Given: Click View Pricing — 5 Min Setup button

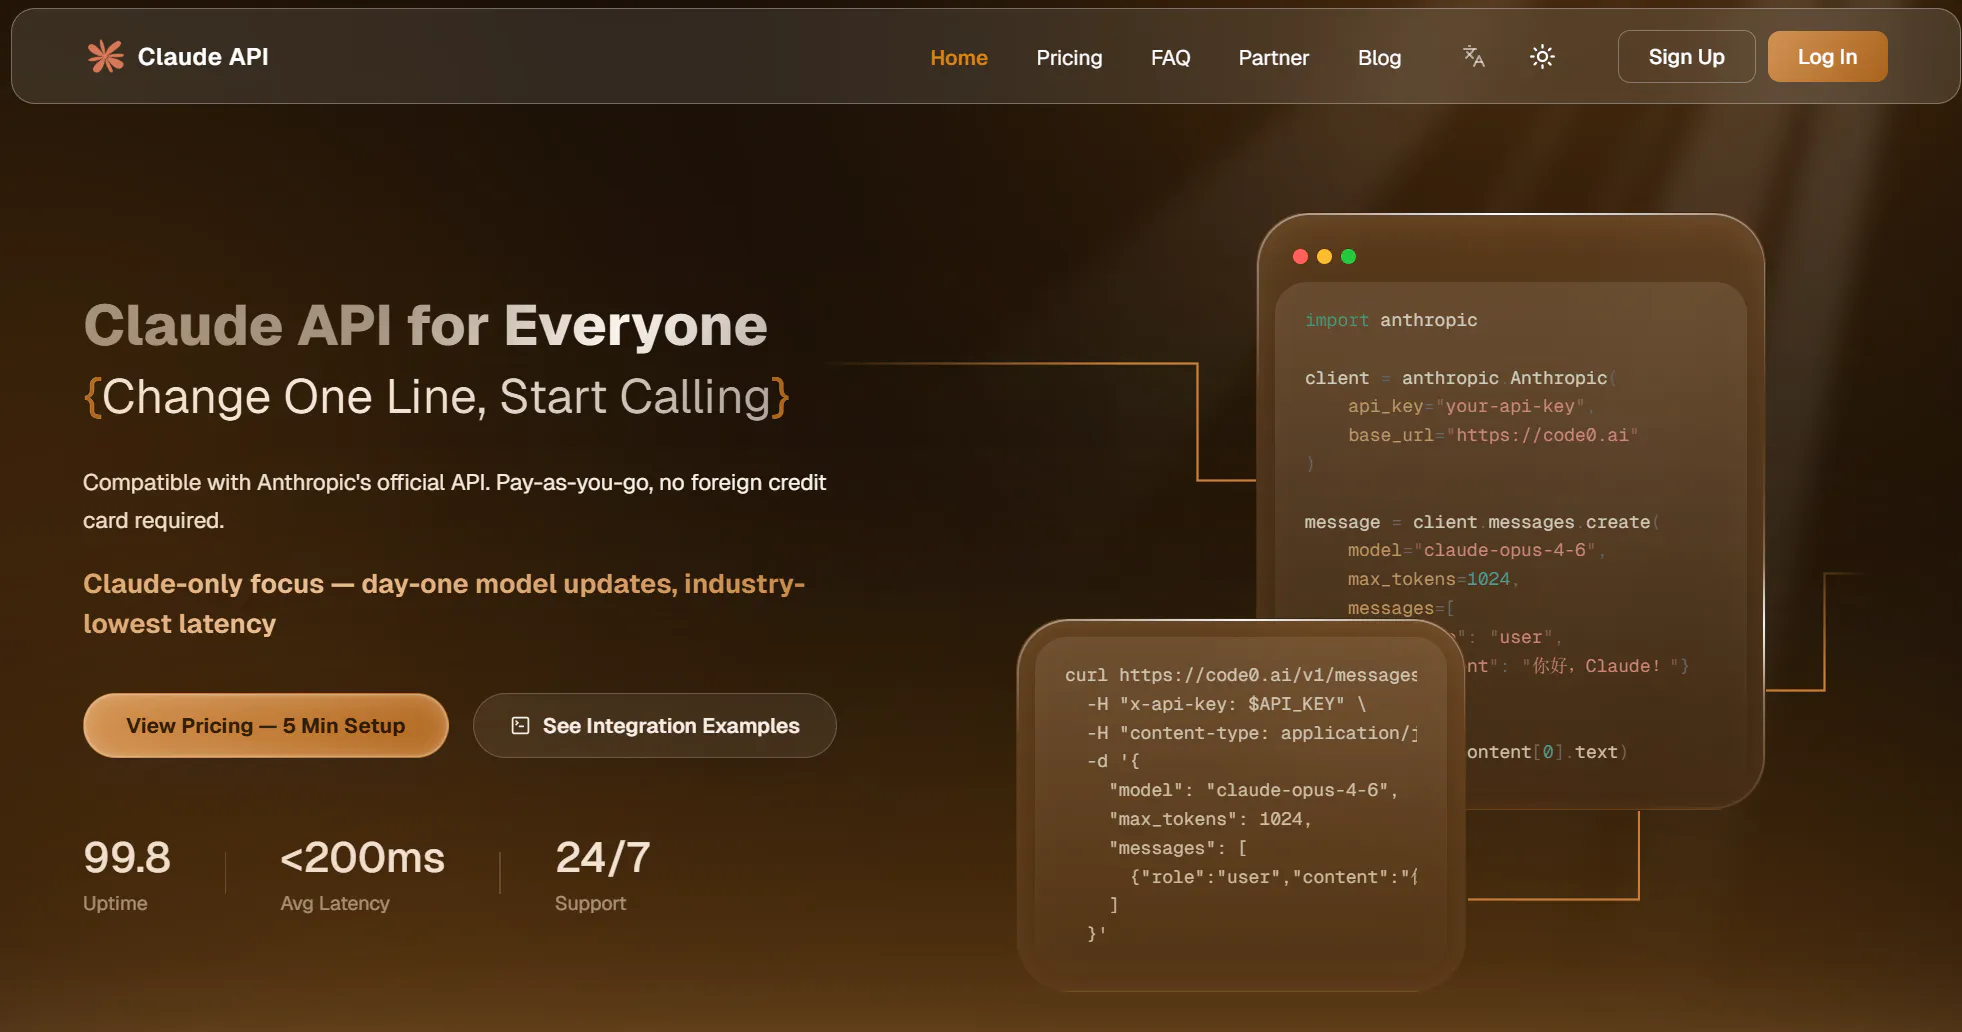Looking at the screenshot, I should 266,726.
